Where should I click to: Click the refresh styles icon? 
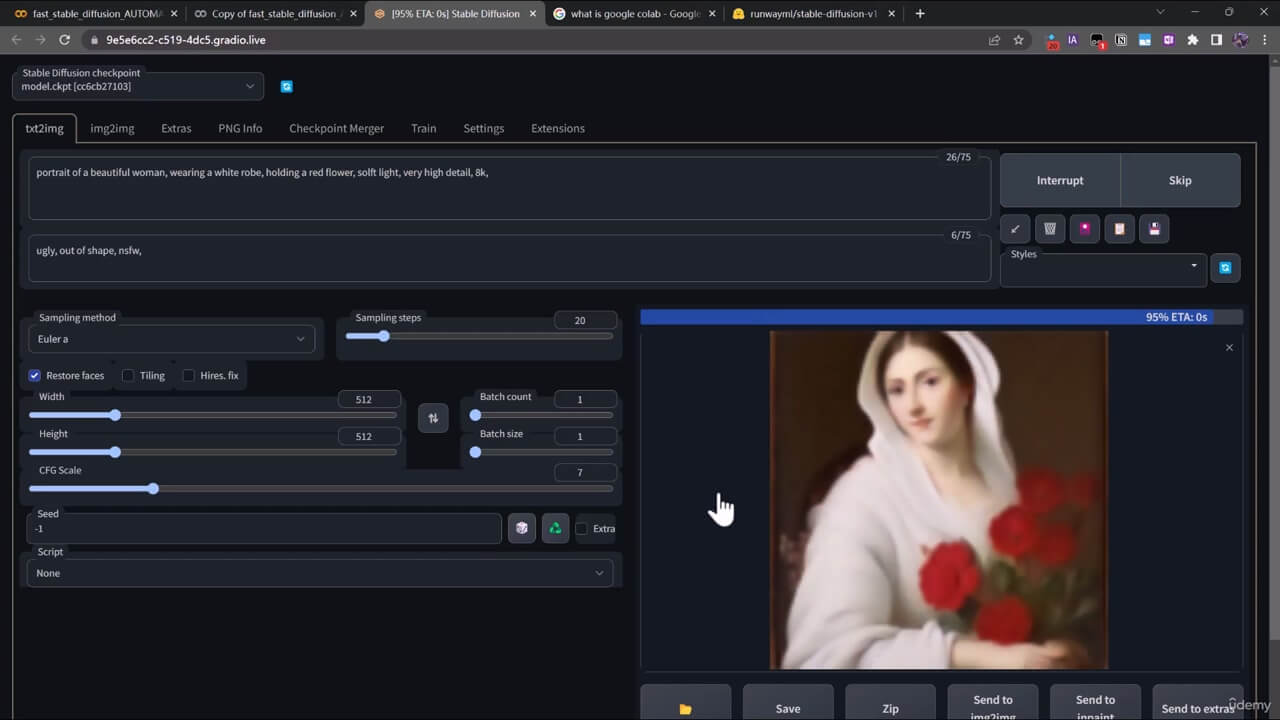click(1225, 268)
